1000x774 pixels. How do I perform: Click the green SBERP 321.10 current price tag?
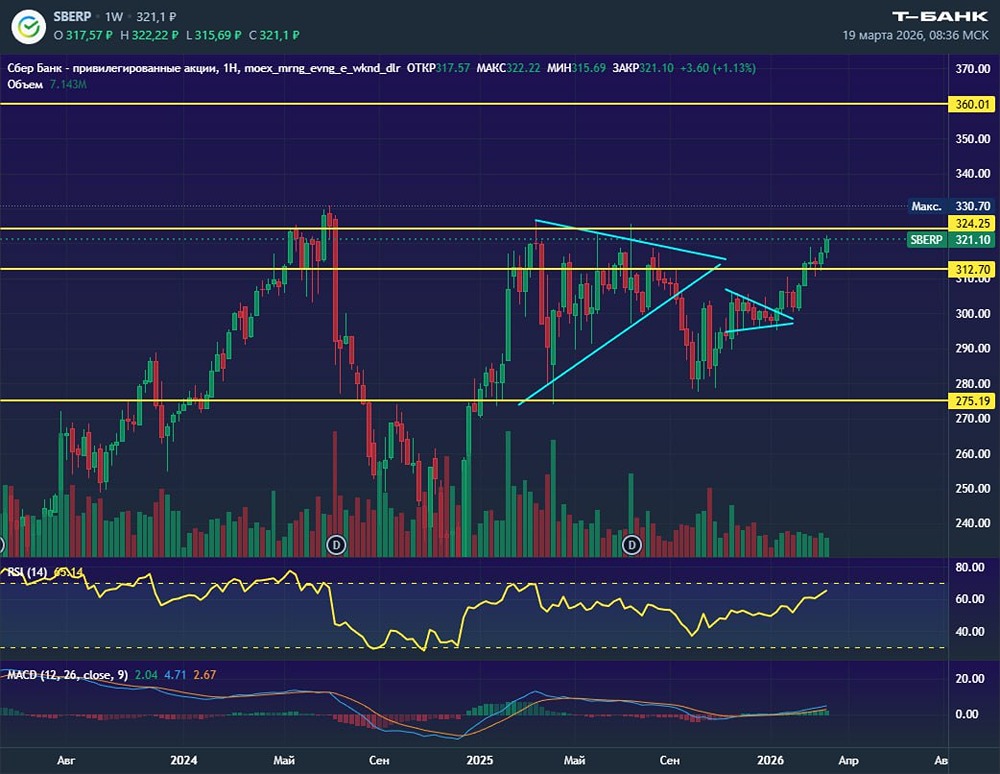[951, 240]
